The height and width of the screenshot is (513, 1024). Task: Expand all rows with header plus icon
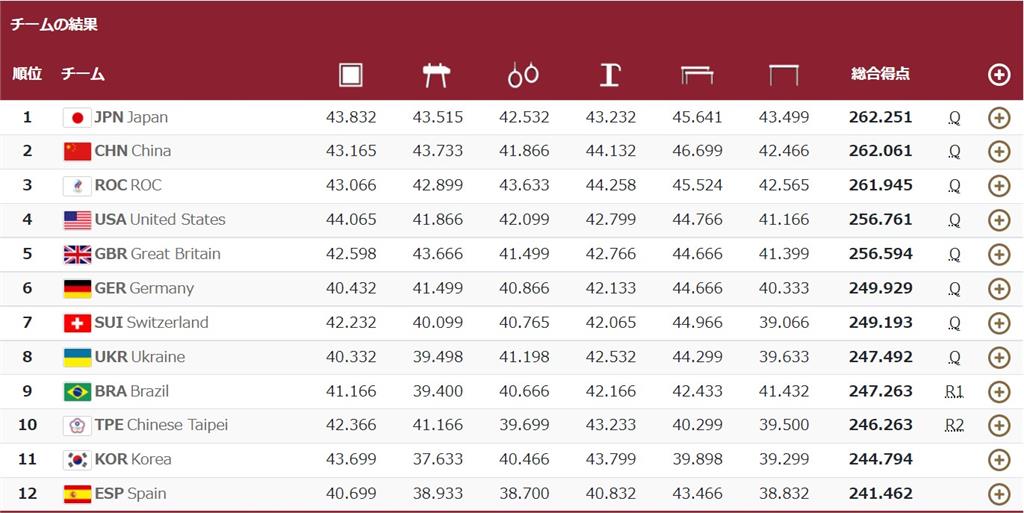(999, 75)
